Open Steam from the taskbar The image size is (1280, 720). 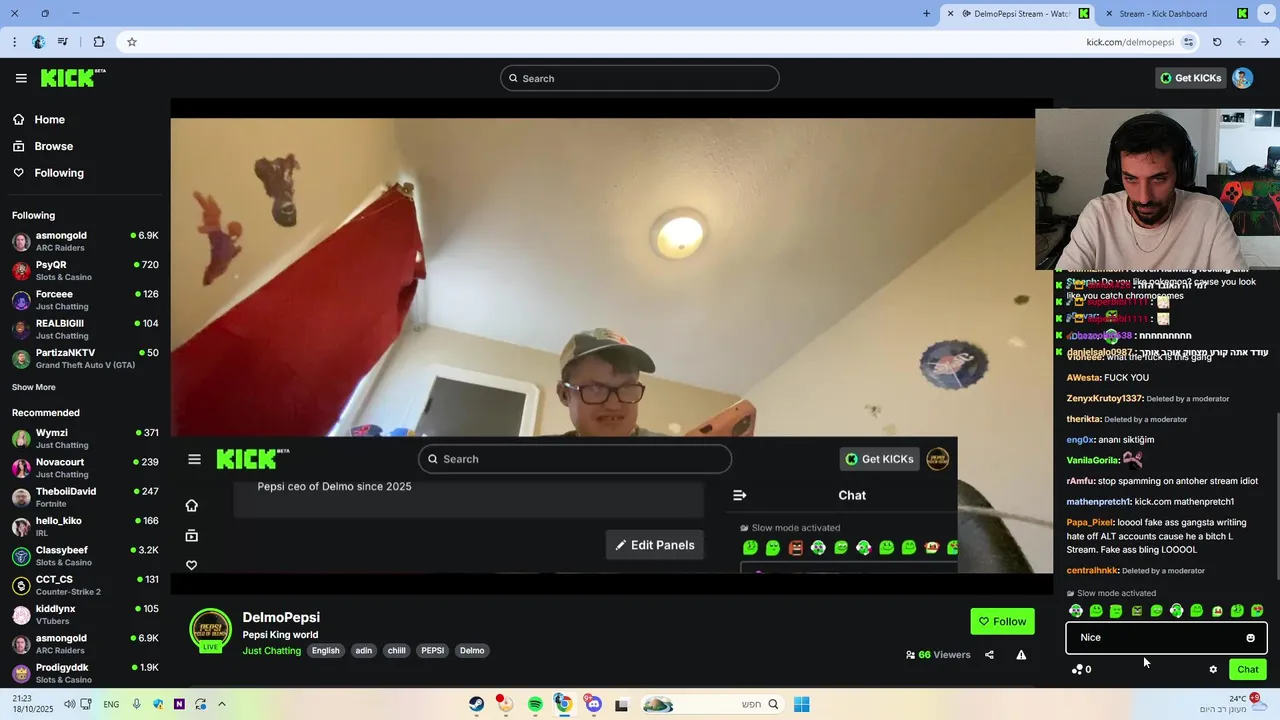click(x=477, y=704)
